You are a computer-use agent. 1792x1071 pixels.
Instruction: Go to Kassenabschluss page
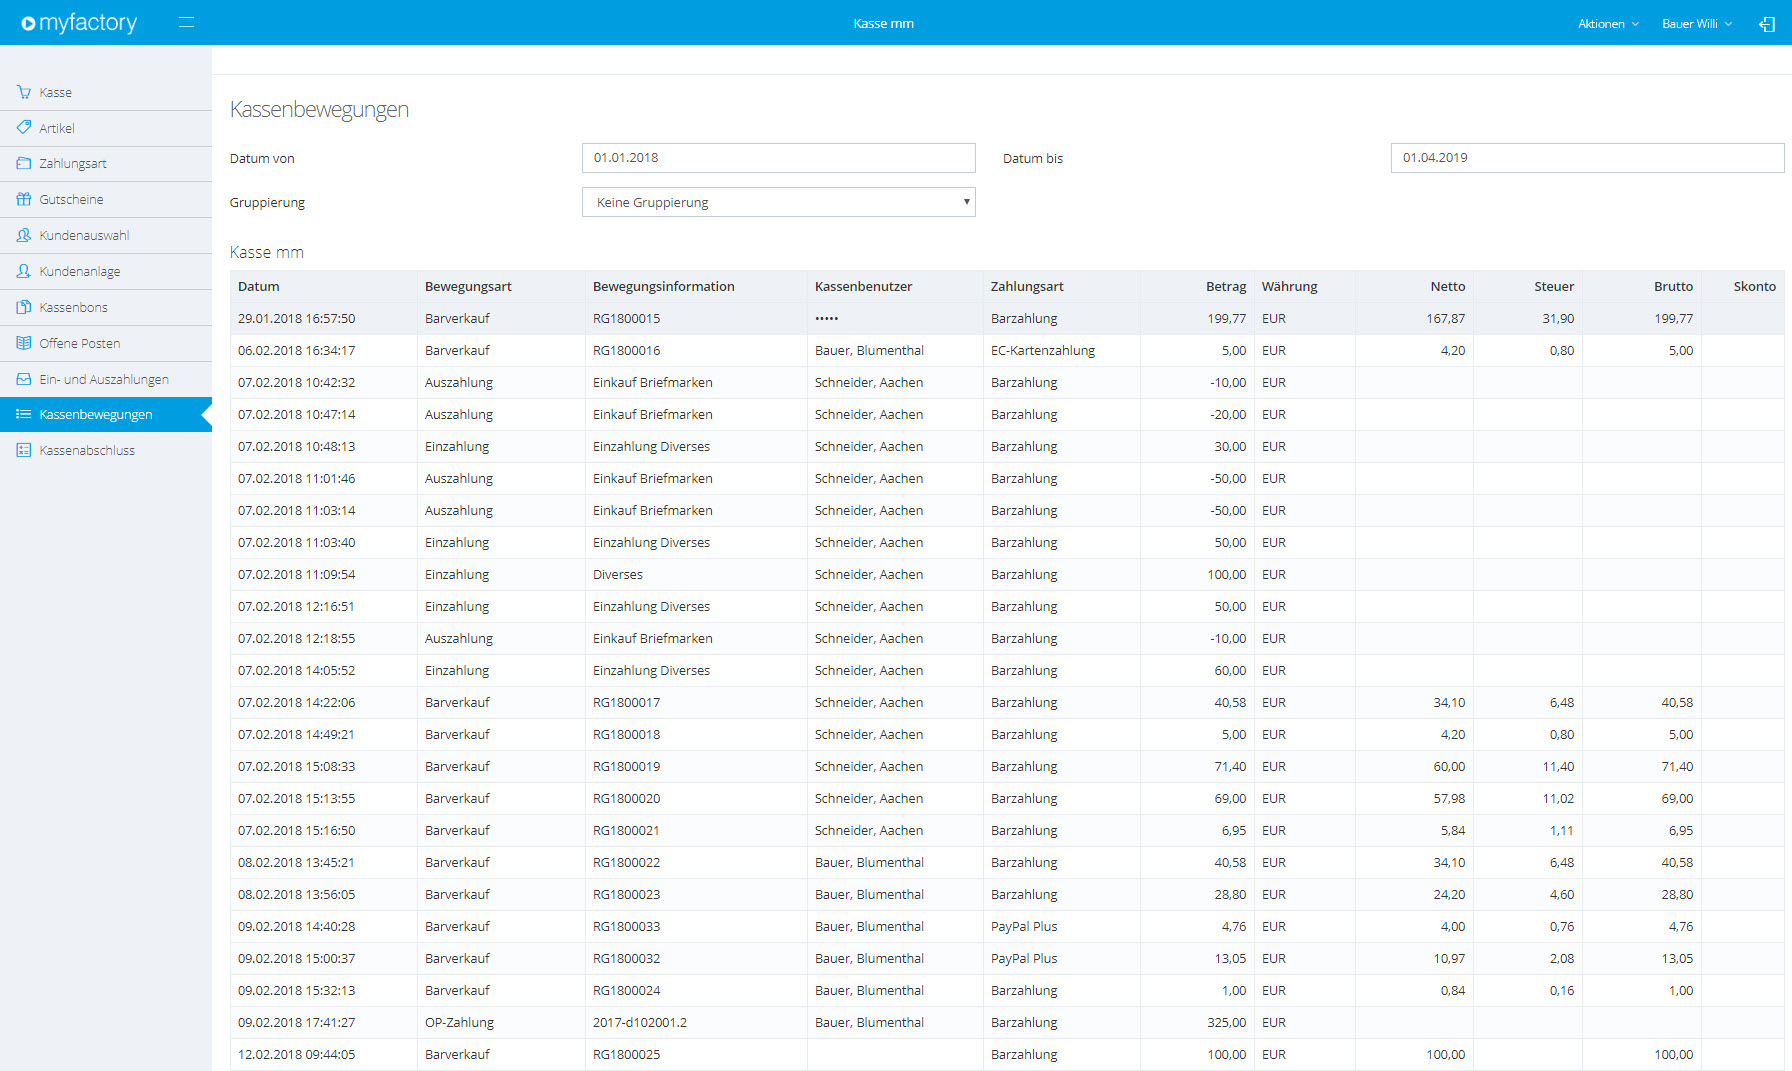(x=106, y=450)
